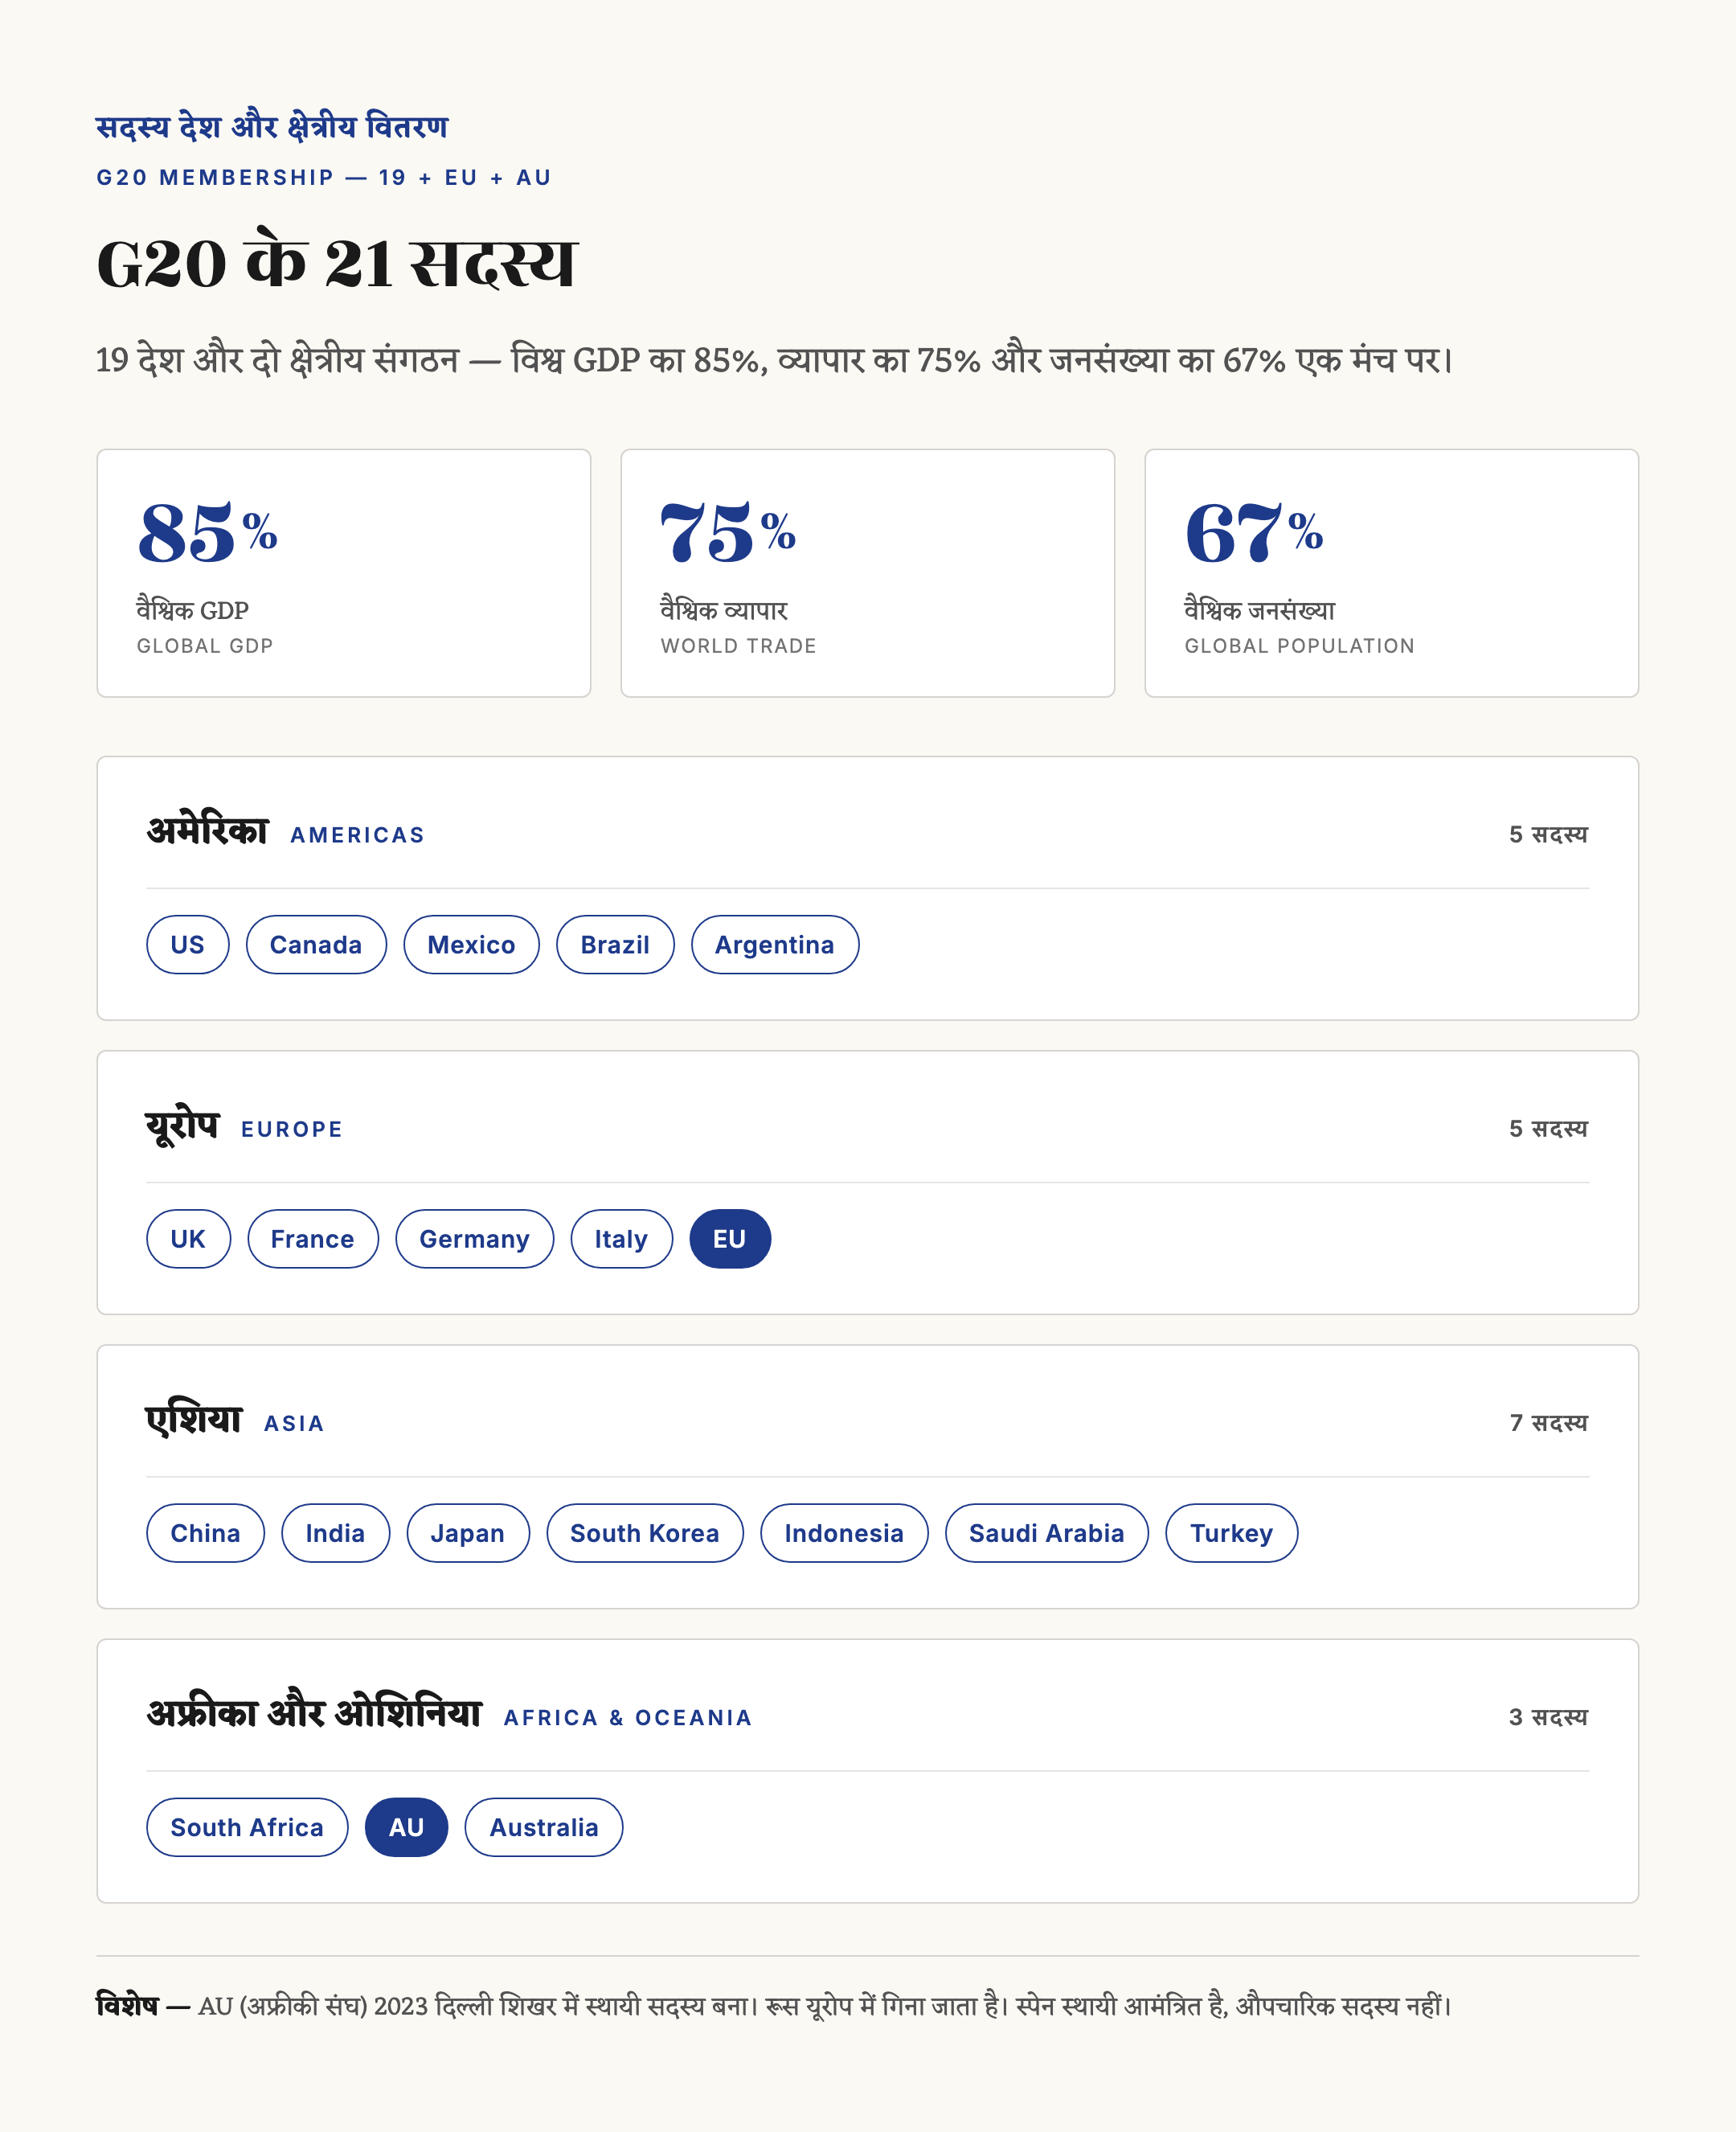
Task: Click the Italy member pill
Action: point(621,1238)
